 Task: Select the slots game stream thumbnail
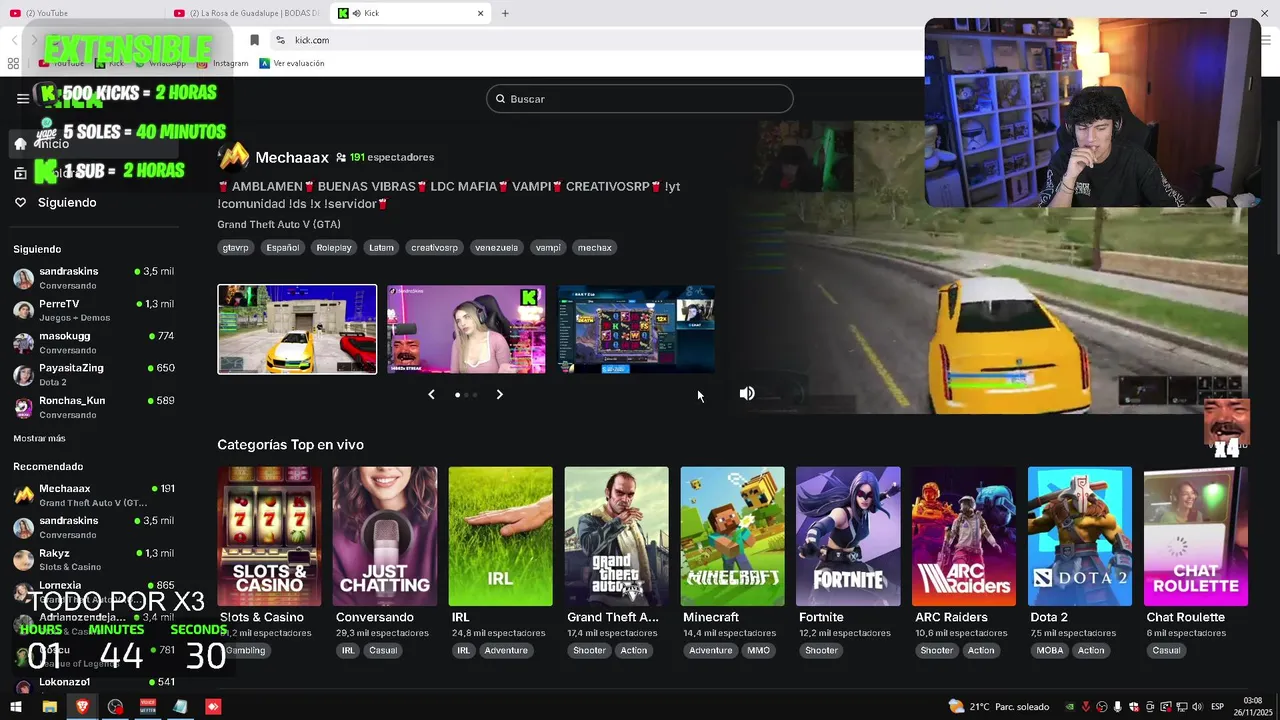point(636,329)
